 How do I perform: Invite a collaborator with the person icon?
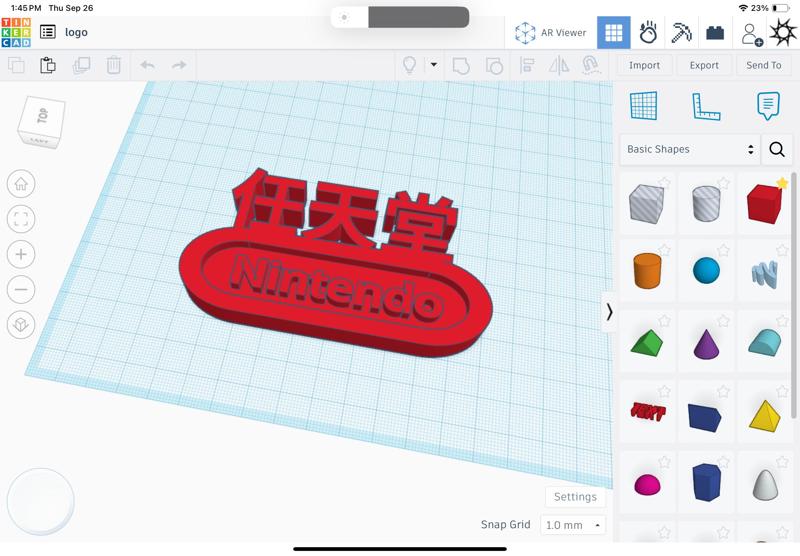tap(752, 34)
